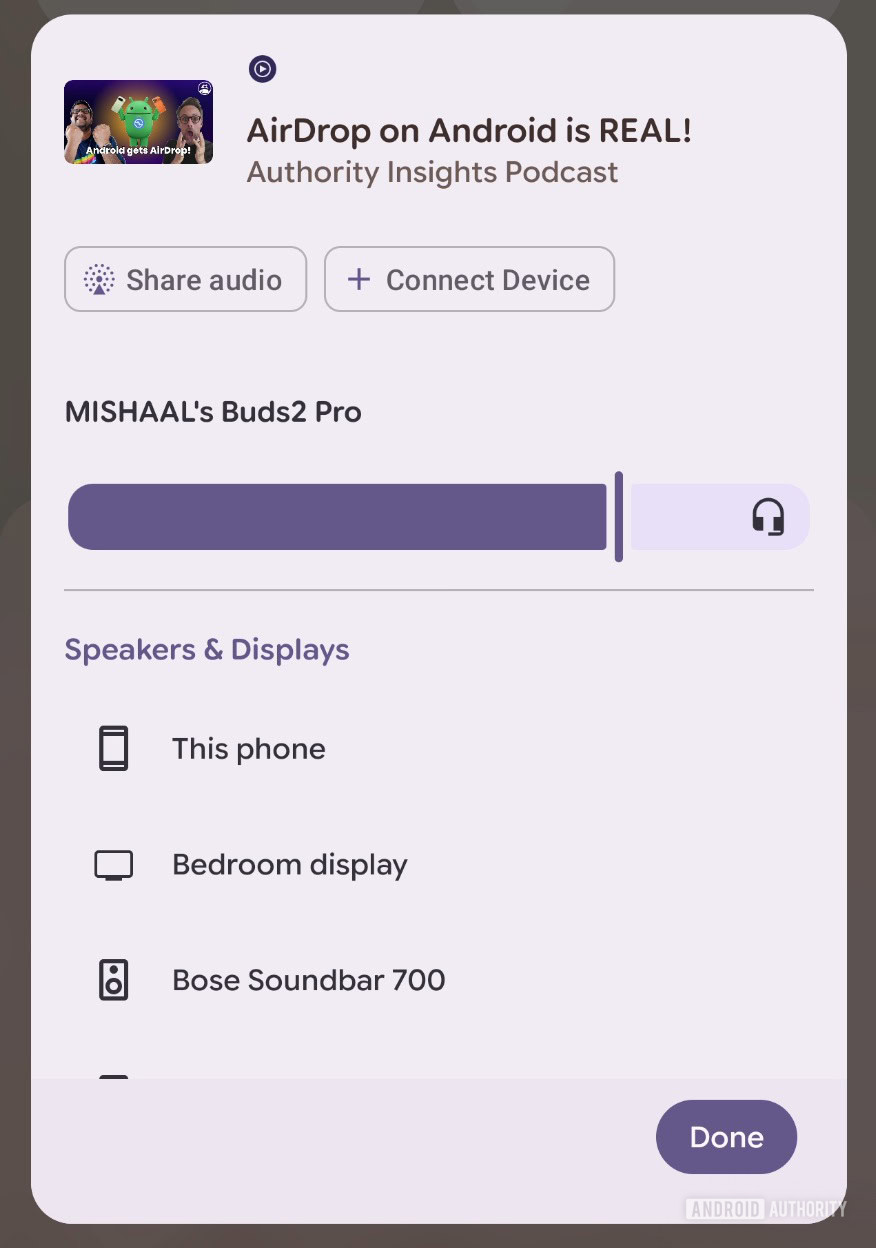Screen dimensions: 876x1248
Task: Select the MISHAAL's Buds2 Pro device label
Action: point(212,411)
